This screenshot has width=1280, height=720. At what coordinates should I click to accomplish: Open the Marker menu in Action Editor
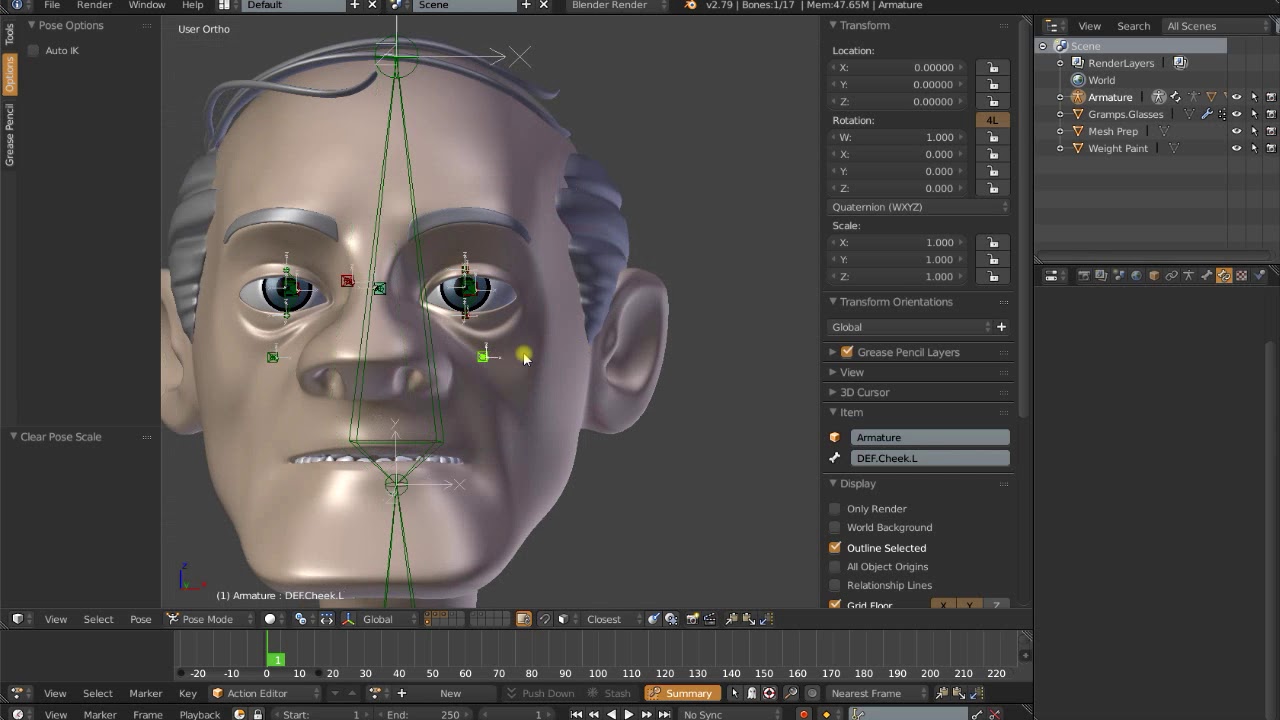145,694
